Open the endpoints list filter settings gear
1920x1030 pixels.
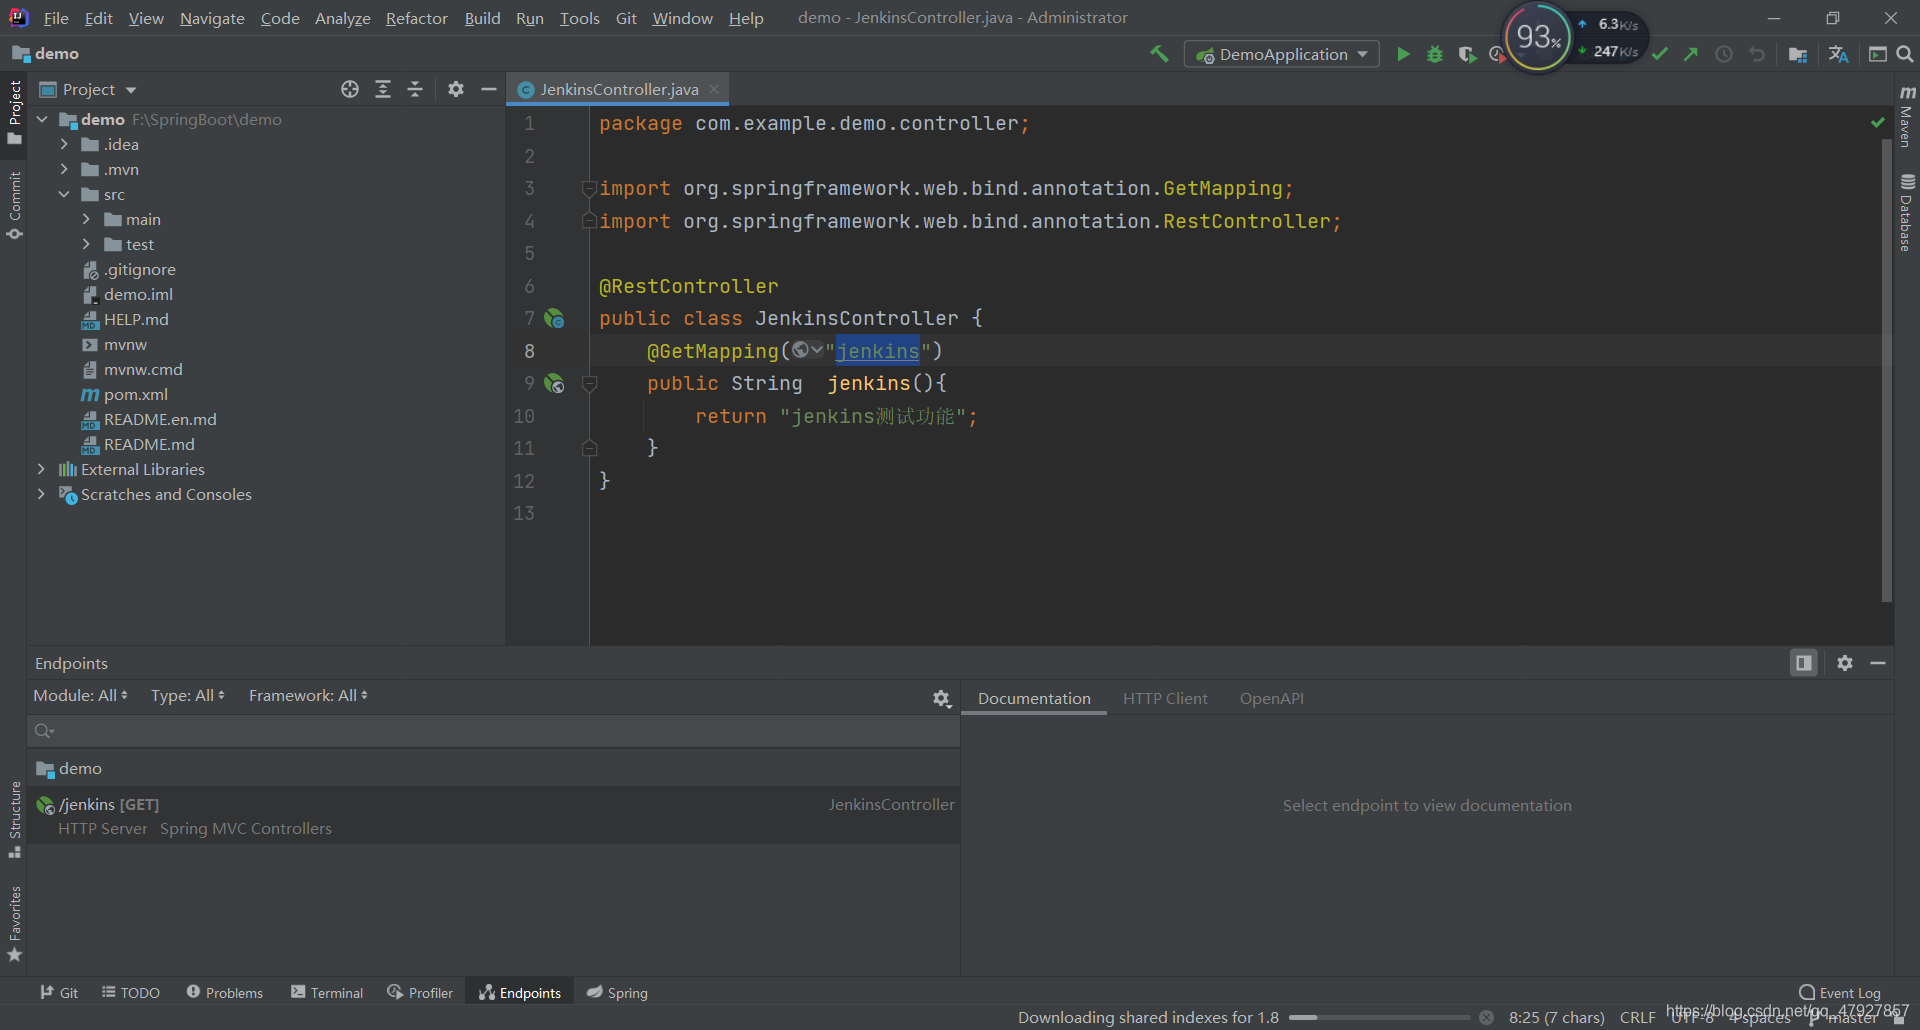(942, 699)
